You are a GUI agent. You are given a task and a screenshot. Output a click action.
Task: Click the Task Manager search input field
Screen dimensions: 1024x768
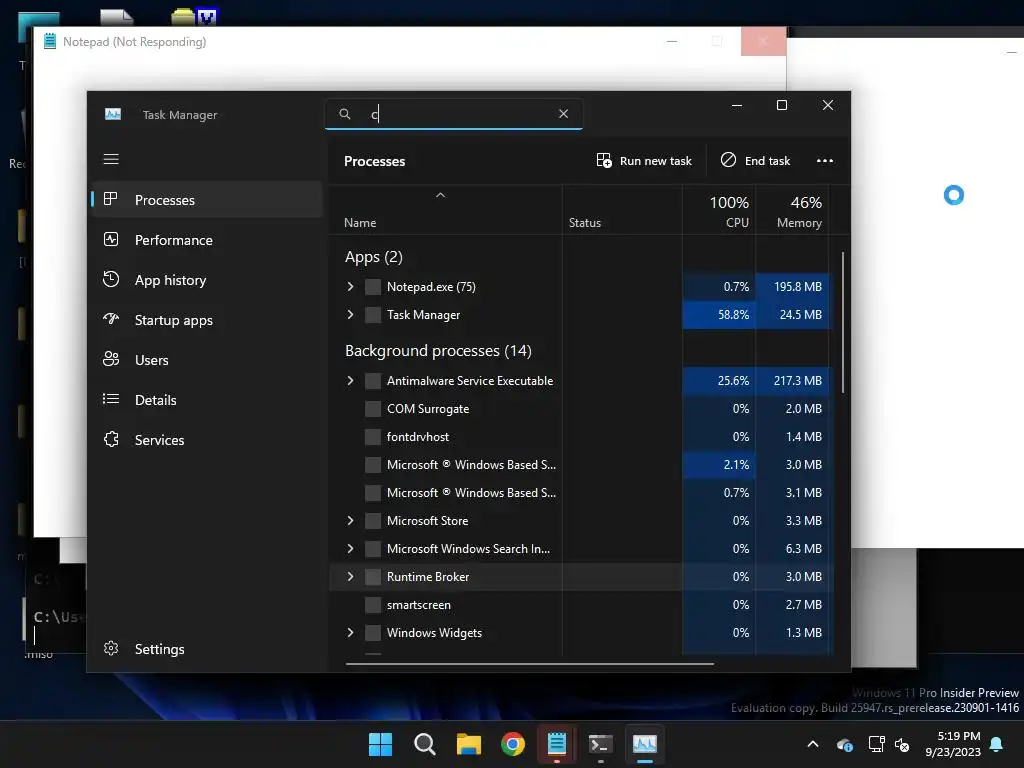pyautogui.click(x=454, y=114)
